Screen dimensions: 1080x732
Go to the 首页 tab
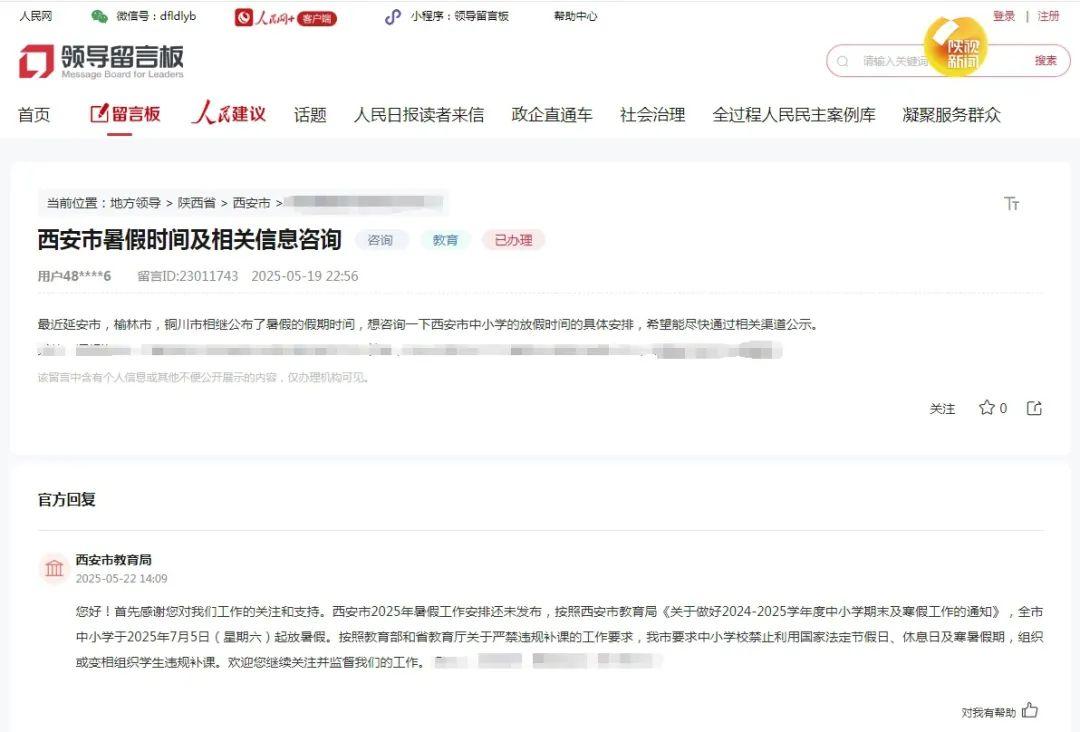pos(34,114)
